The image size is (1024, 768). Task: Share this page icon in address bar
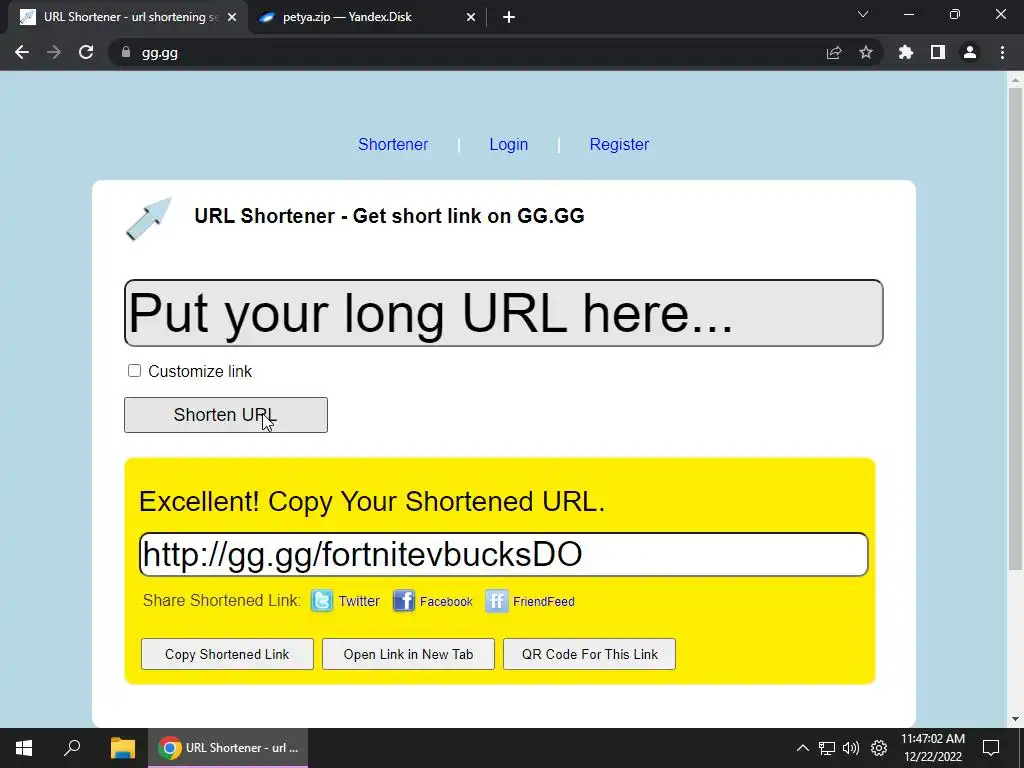[x=834, y=52]
